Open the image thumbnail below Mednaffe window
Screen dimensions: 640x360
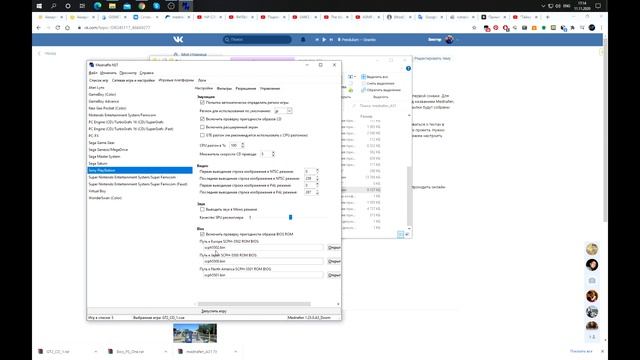tap(195, 333)
